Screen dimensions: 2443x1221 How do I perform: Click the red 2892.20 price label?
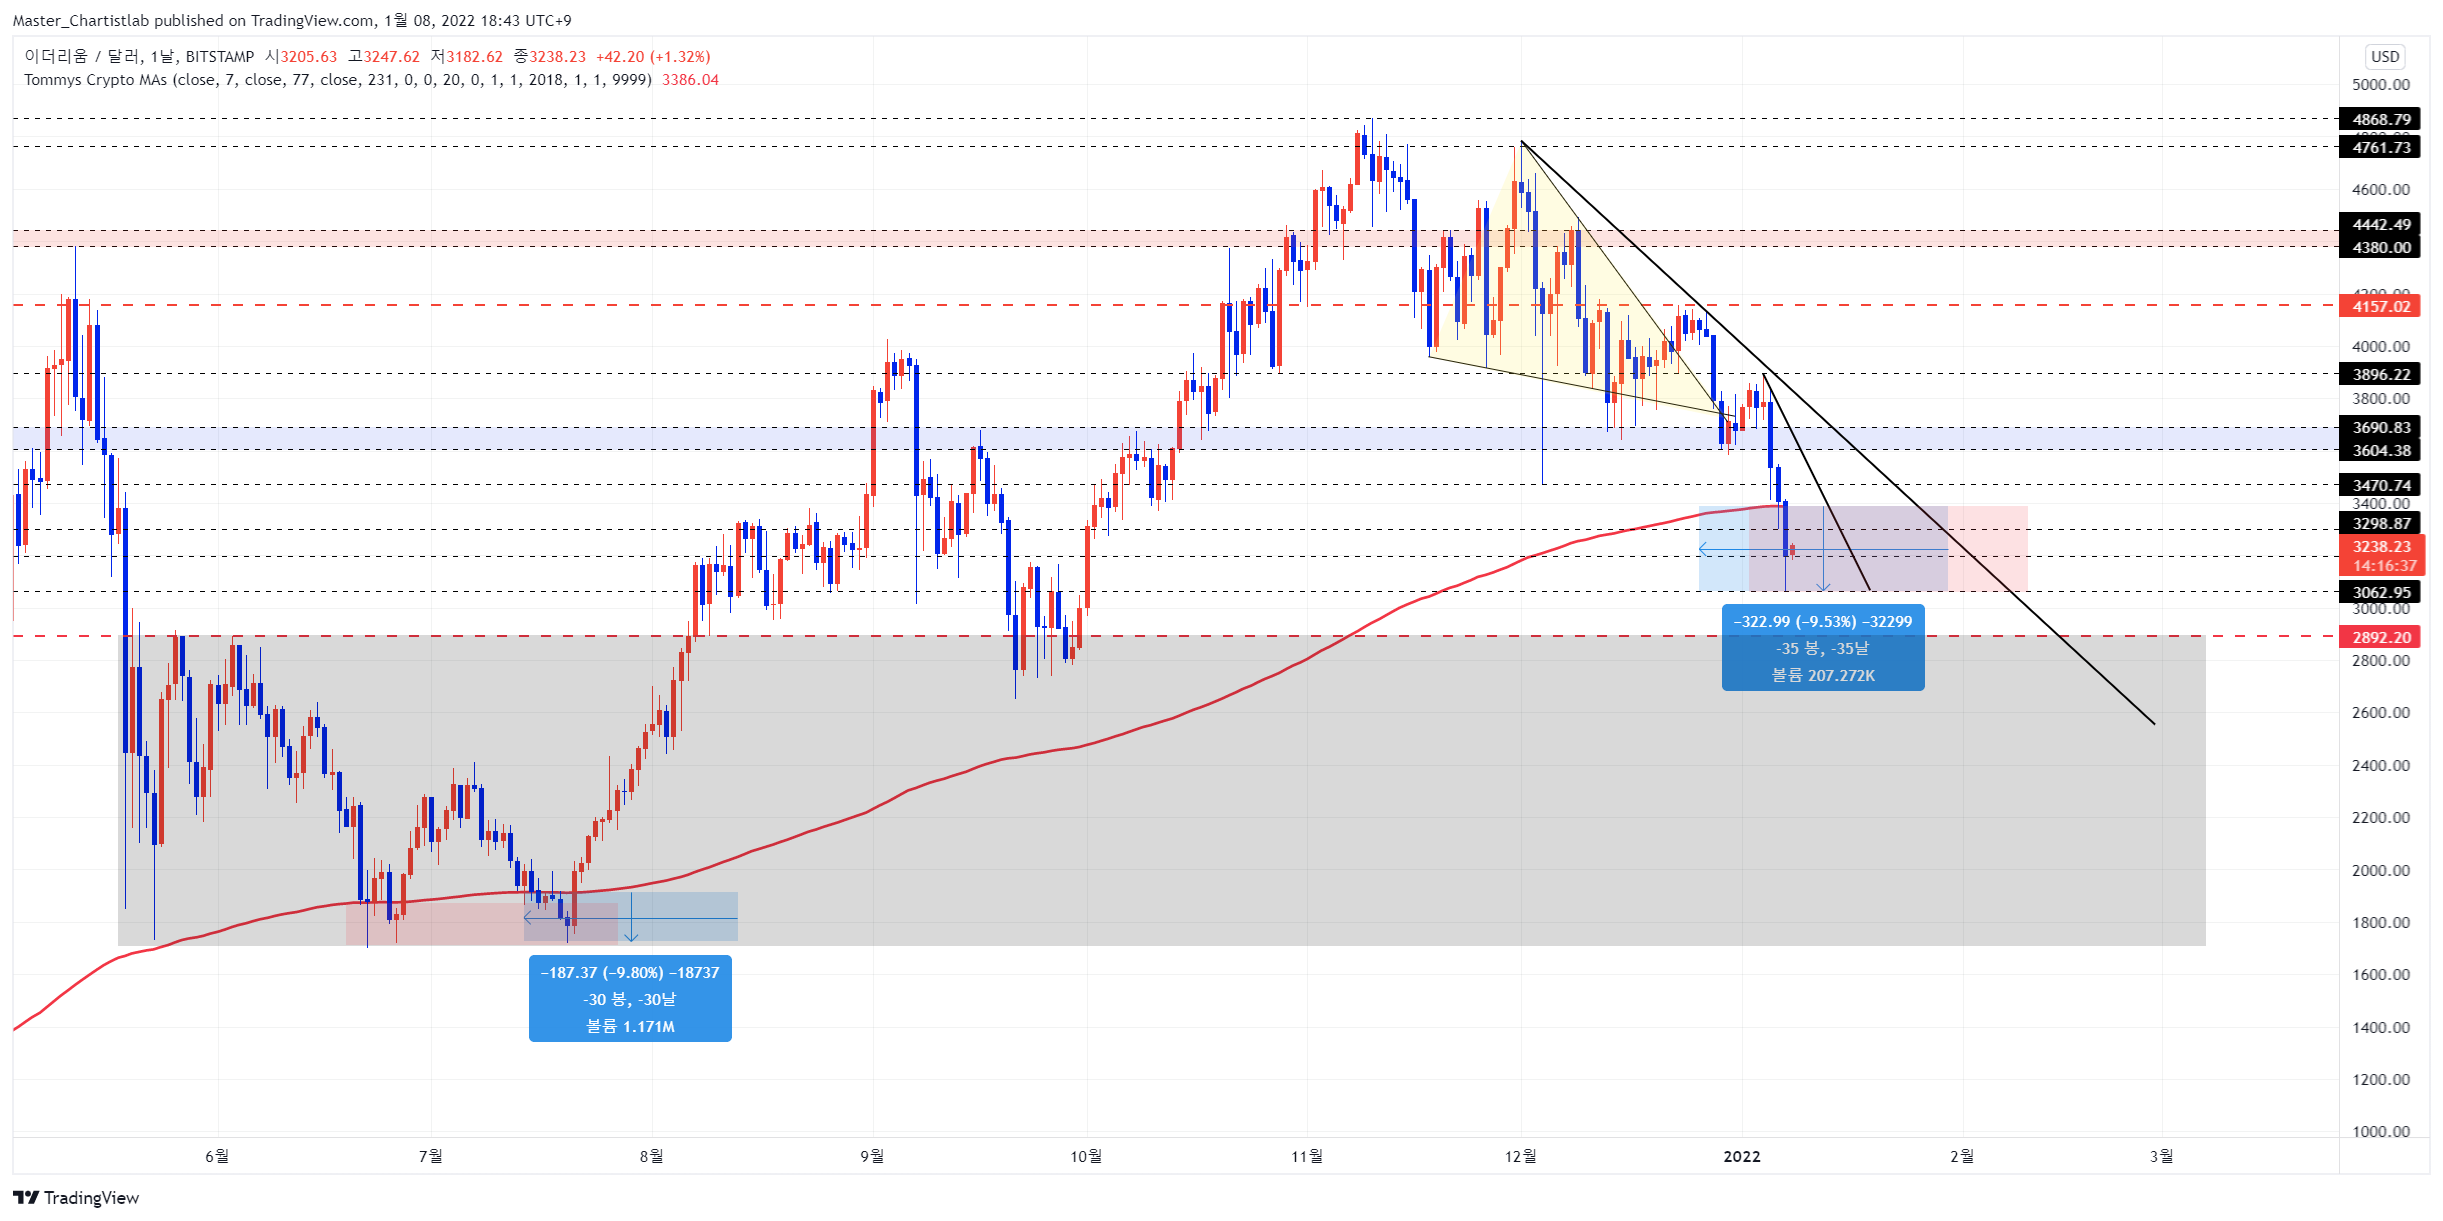[x=2380, y=637]
